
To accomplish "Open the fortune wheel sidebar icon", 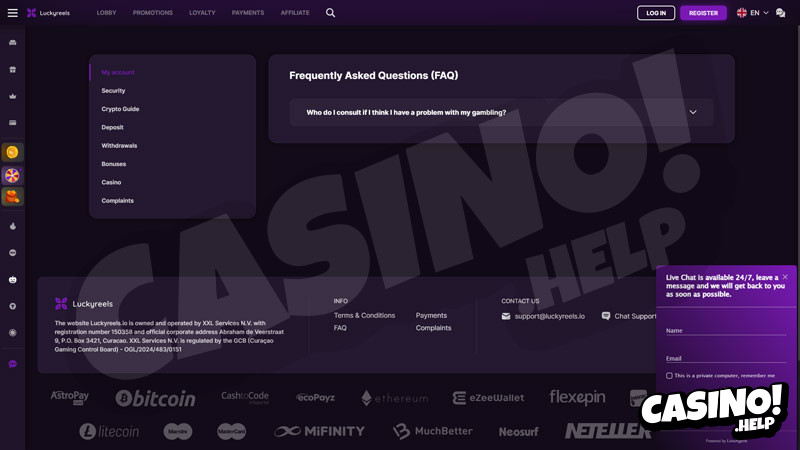I will (12, 176).
